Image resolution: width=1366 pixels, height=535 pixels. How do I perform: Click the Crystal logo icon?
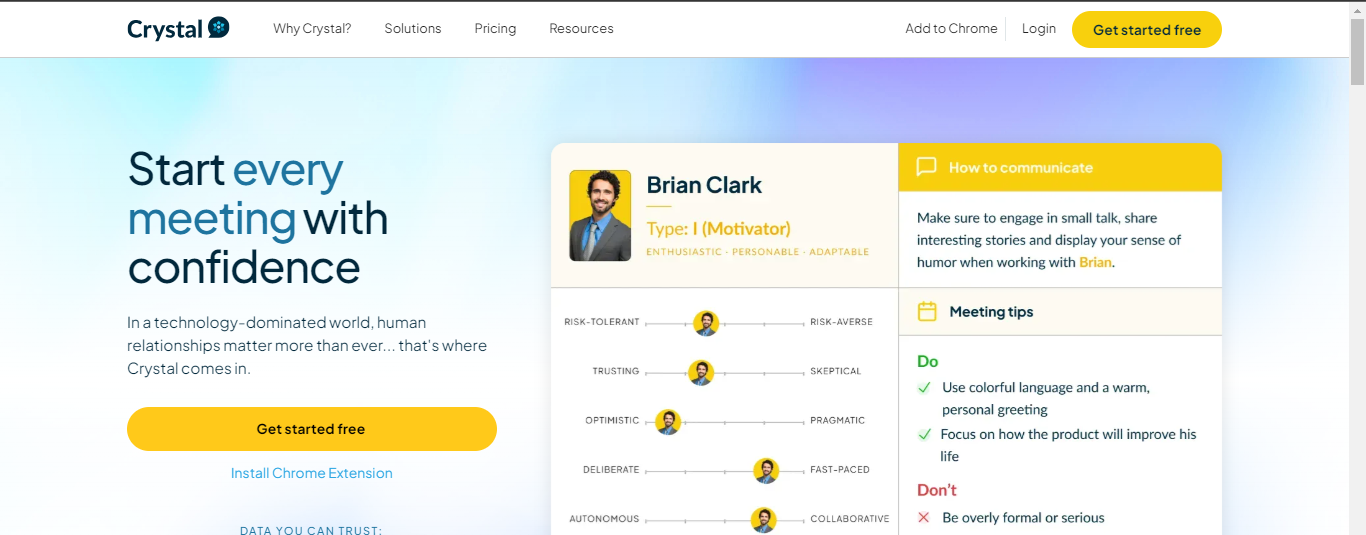pyautogui.click(x=218, y=28)
